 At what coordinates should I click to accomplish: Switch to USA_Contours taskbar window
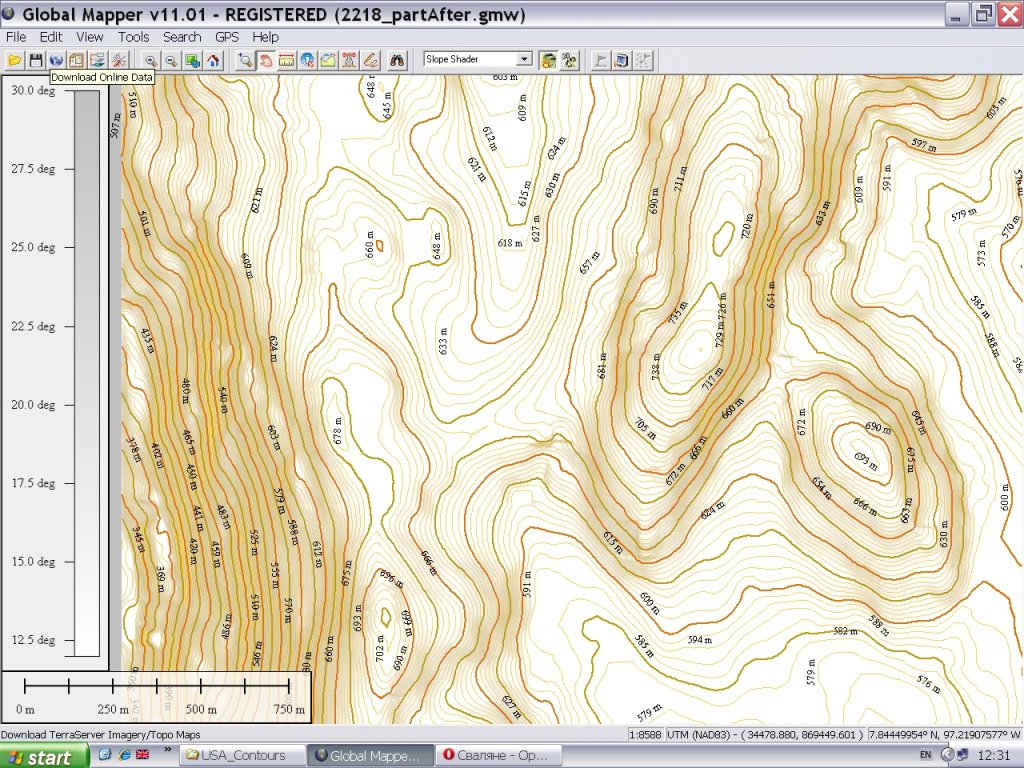tap(243, 755)
